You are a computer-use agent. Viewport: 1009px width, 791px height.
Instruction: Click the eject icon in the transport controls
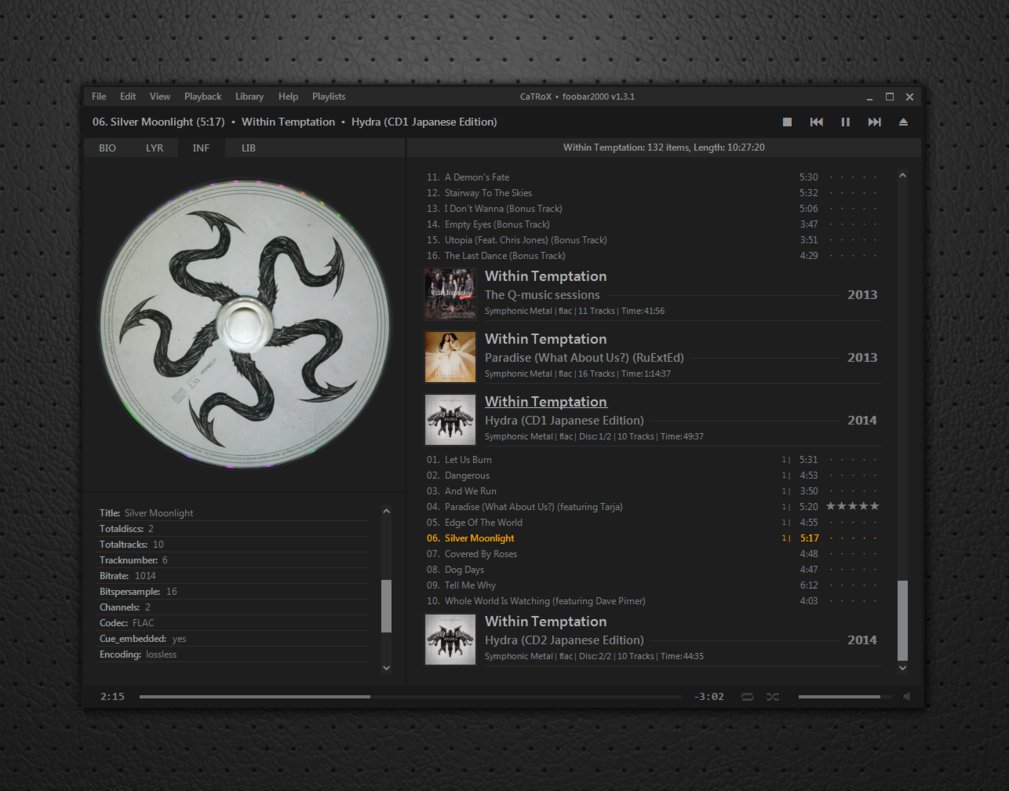(903, 122)
